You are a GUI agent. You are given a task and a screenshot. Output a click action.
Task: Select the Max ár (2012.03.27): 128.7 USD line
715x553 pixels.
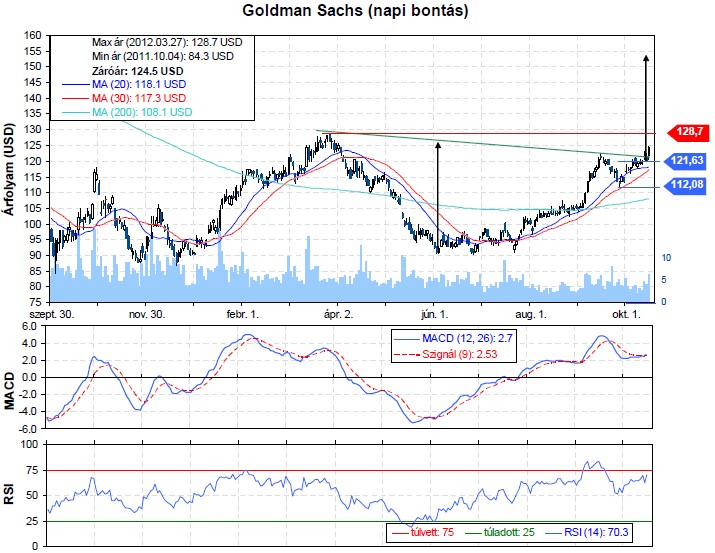pos(167,42)
